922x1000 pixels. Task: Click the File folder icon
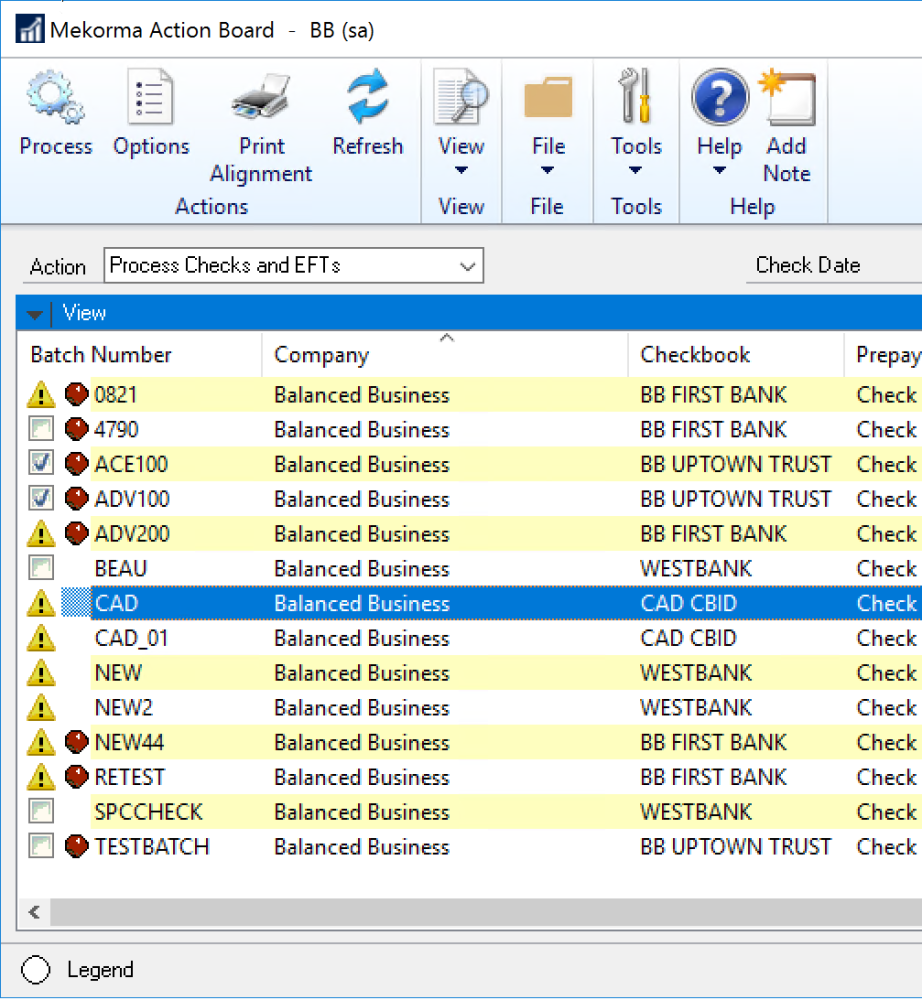tap(548, 97)
